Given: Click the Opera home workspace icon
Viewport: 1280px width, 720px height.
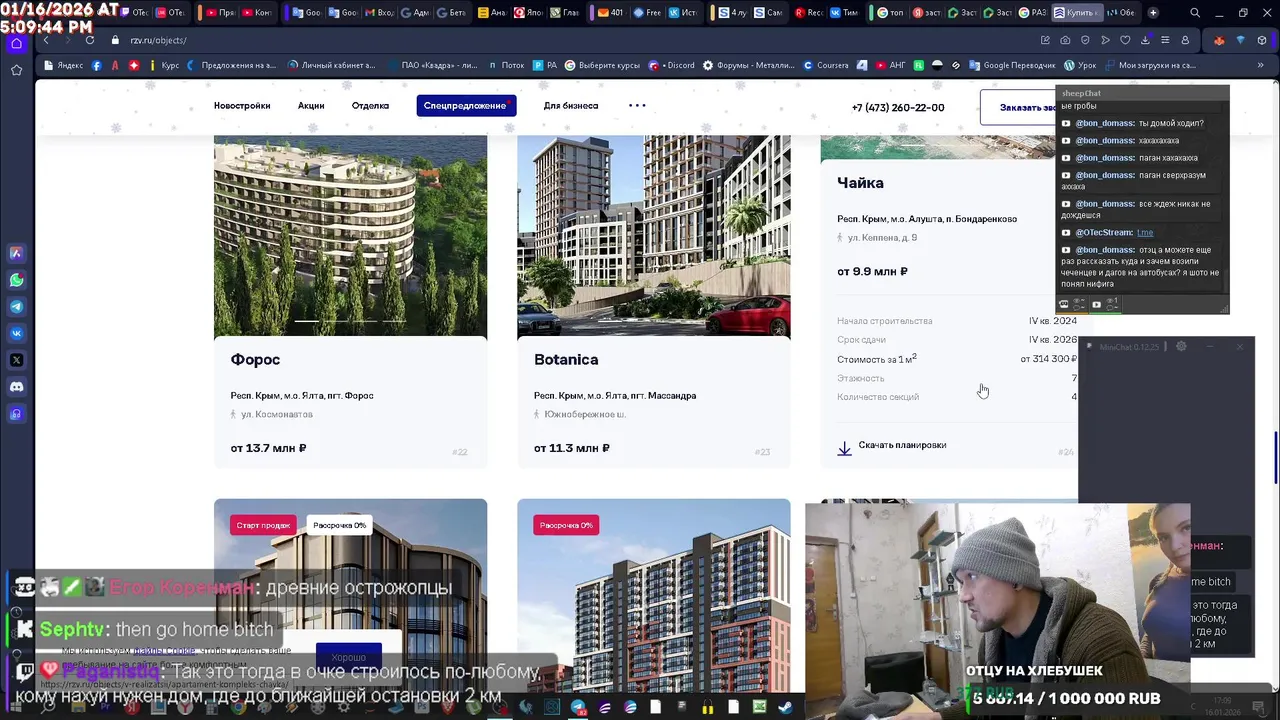Looking at the screenshot, I should (16, 43).
